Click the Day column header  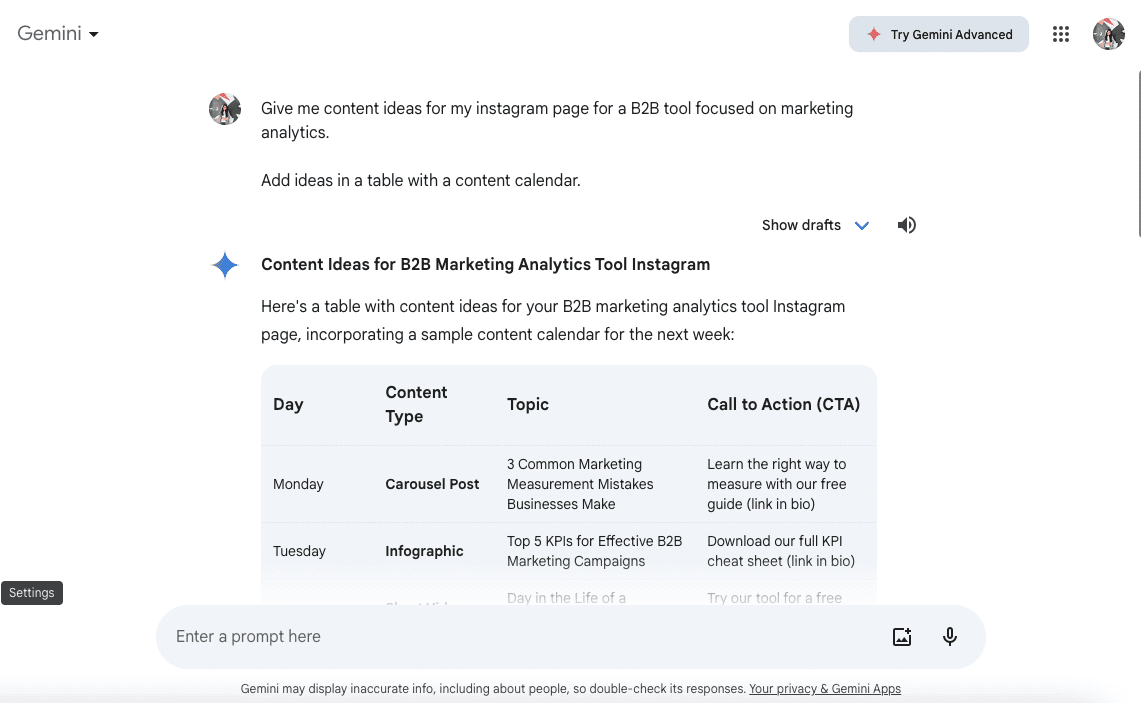pos(288,404)
